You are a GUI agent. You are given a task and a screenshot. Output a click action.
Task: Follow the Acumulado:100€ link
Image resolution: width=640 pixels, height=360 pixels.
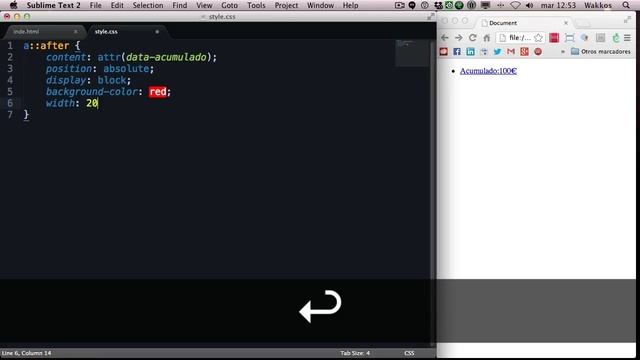tap(488, 71)
